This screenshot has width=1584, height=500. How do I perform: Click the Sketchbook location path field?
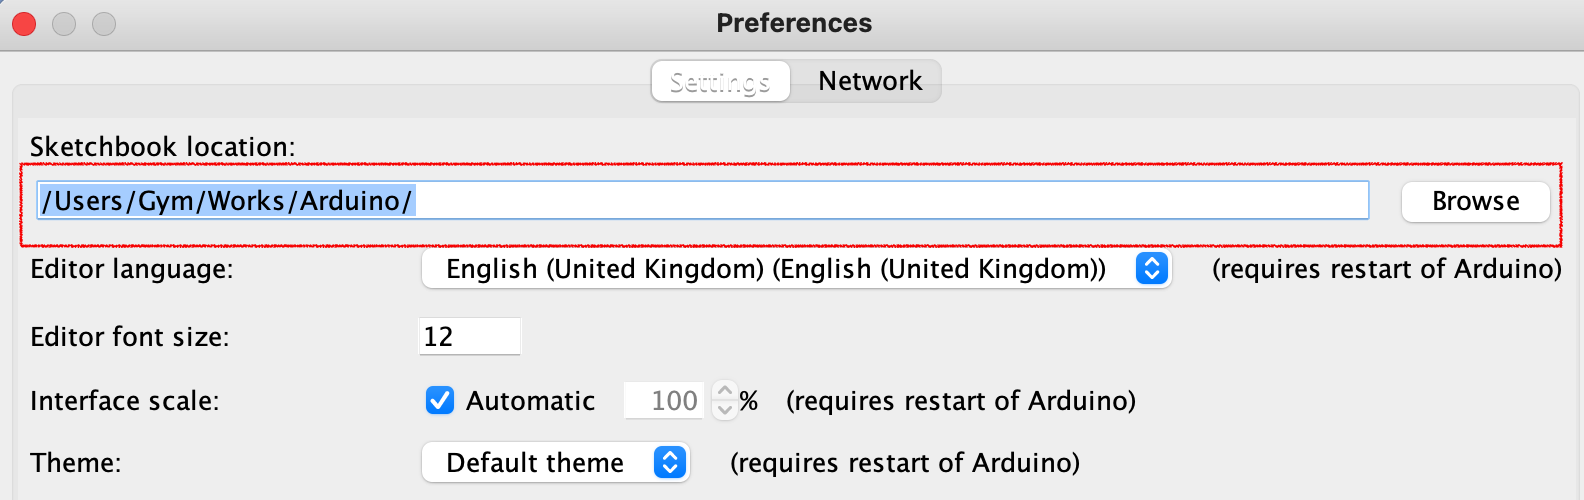[x=702, y=201]
